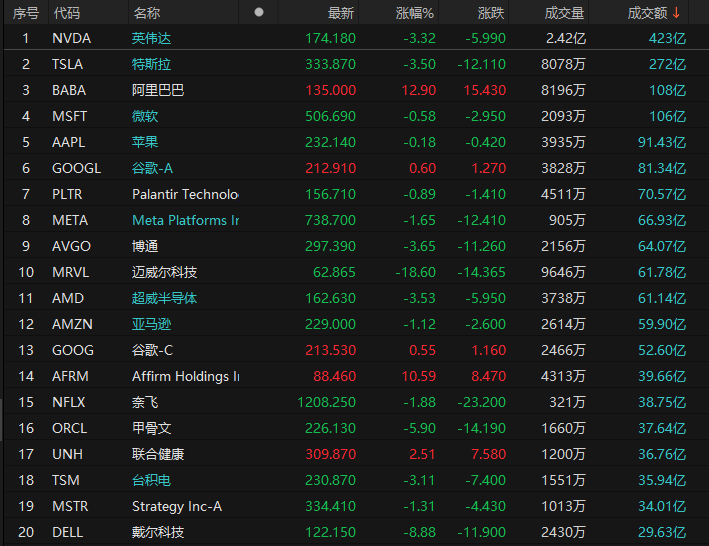The image size is (709, 546).
Task: Select the DELL ticker code
Action: 67,532
